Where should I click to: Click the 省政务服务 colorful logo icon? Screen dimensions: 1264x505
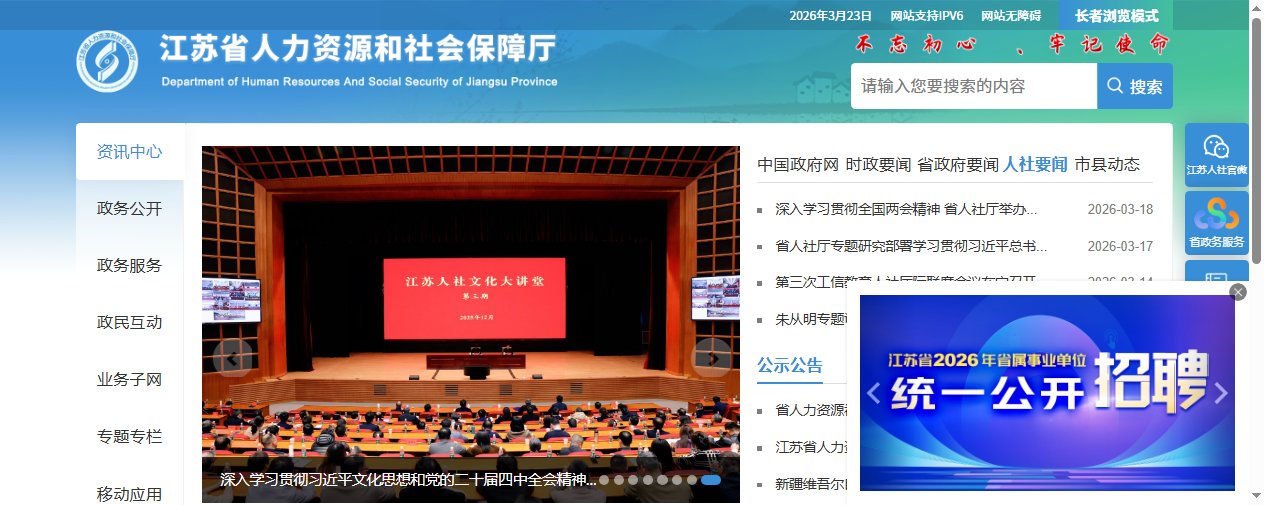click(x=1216, y=214)
